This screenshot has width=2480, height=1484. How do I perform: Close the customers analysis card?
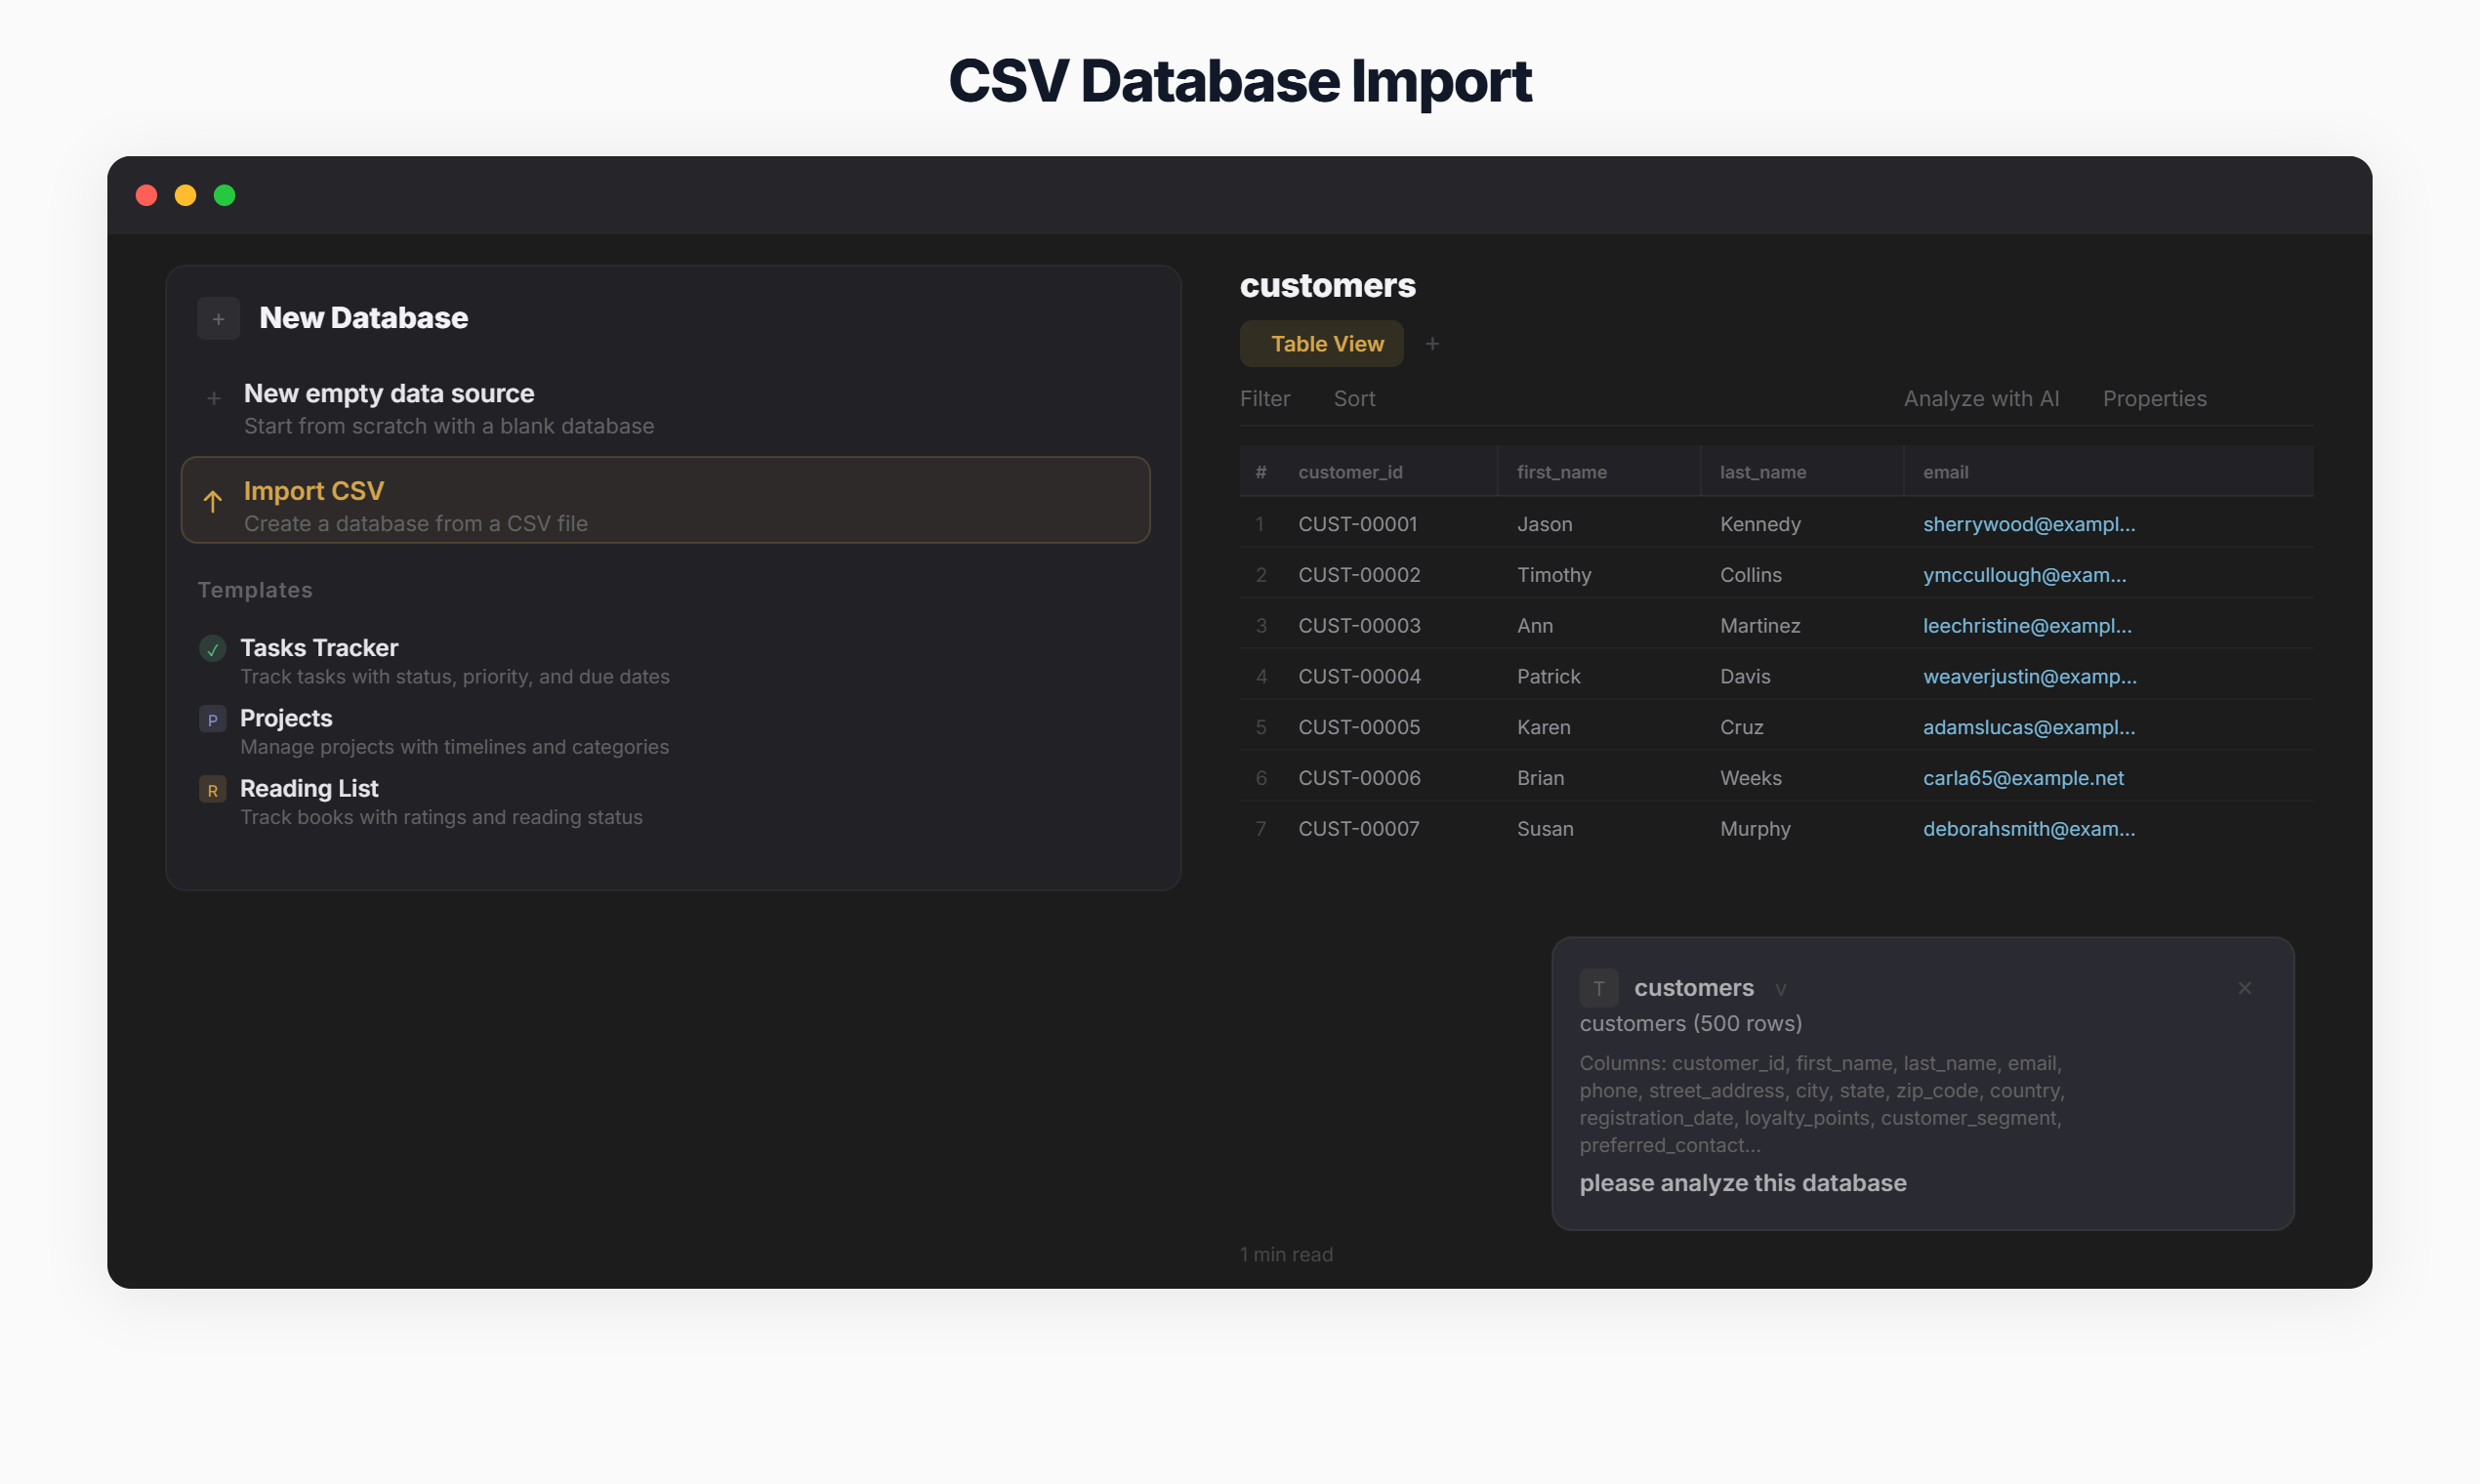[2244, 988]
